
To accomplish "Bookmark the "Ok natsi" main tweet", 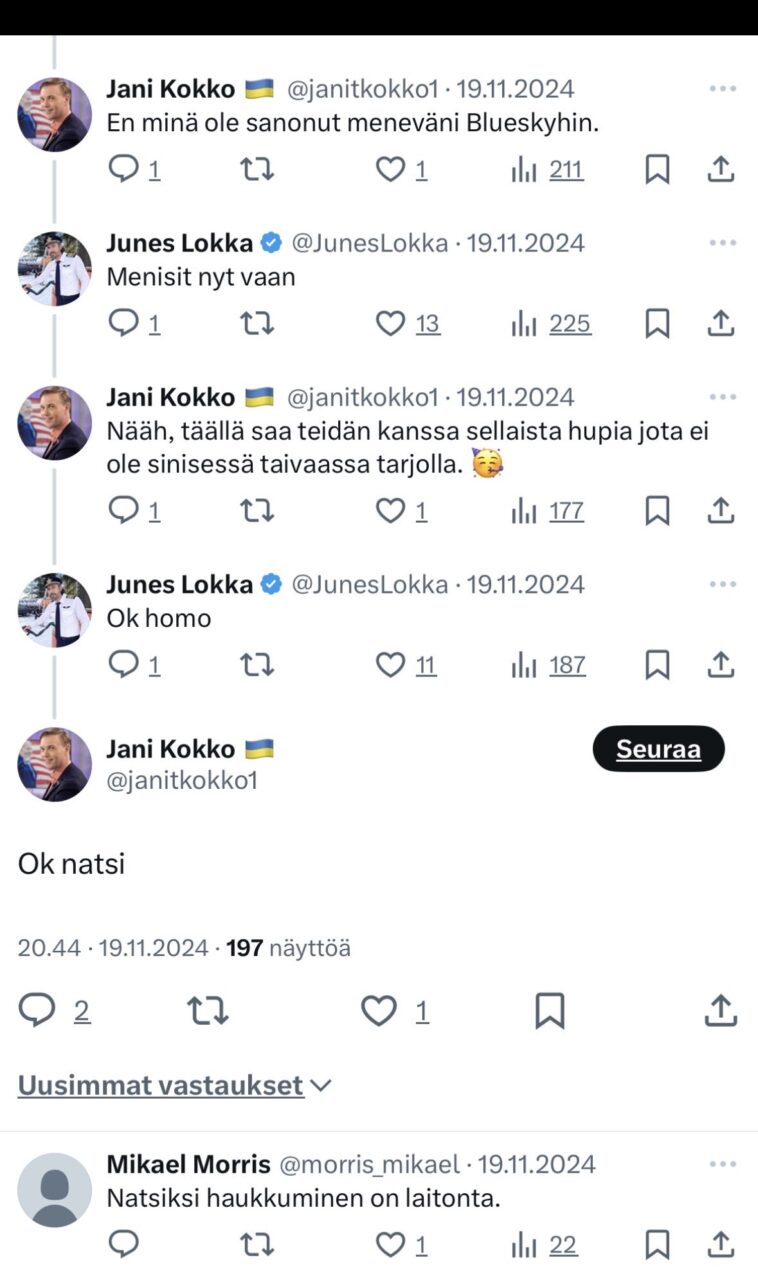I will pos(549,1012).
